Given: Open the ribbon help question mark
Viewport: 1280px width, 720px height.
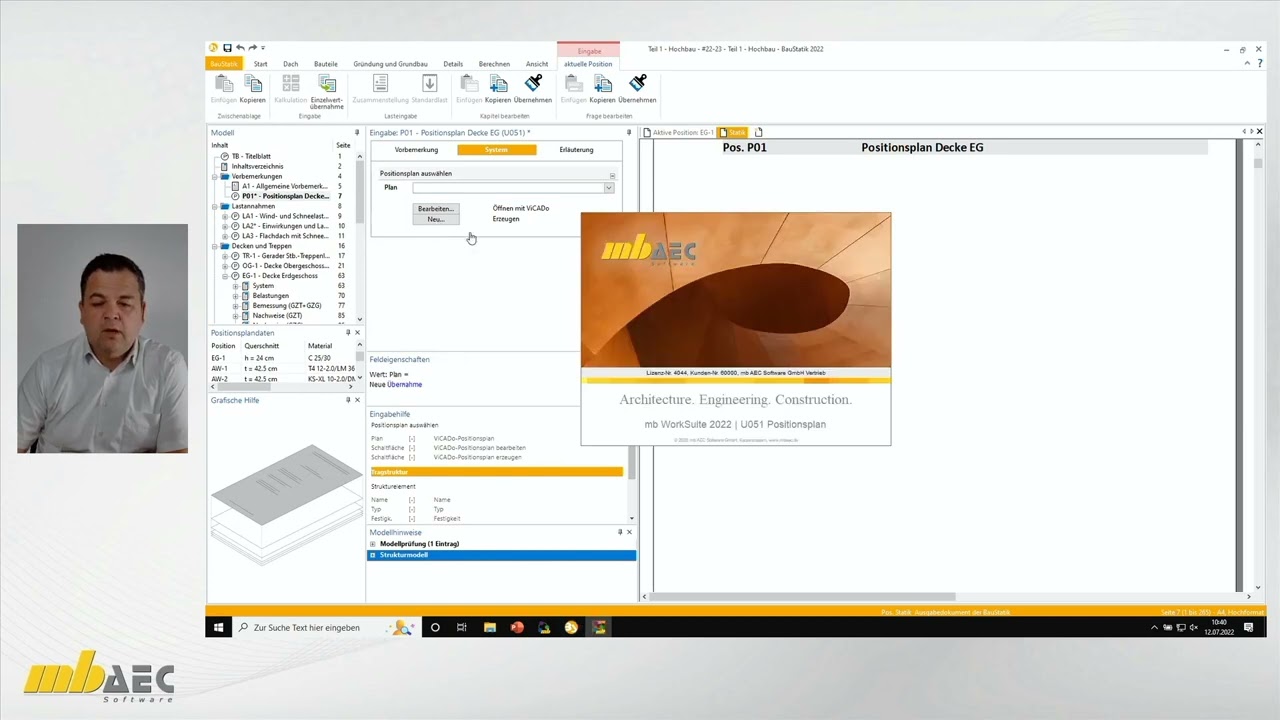Looking at the screenshot, I should pyautogui.click(x=1259, y=64).
